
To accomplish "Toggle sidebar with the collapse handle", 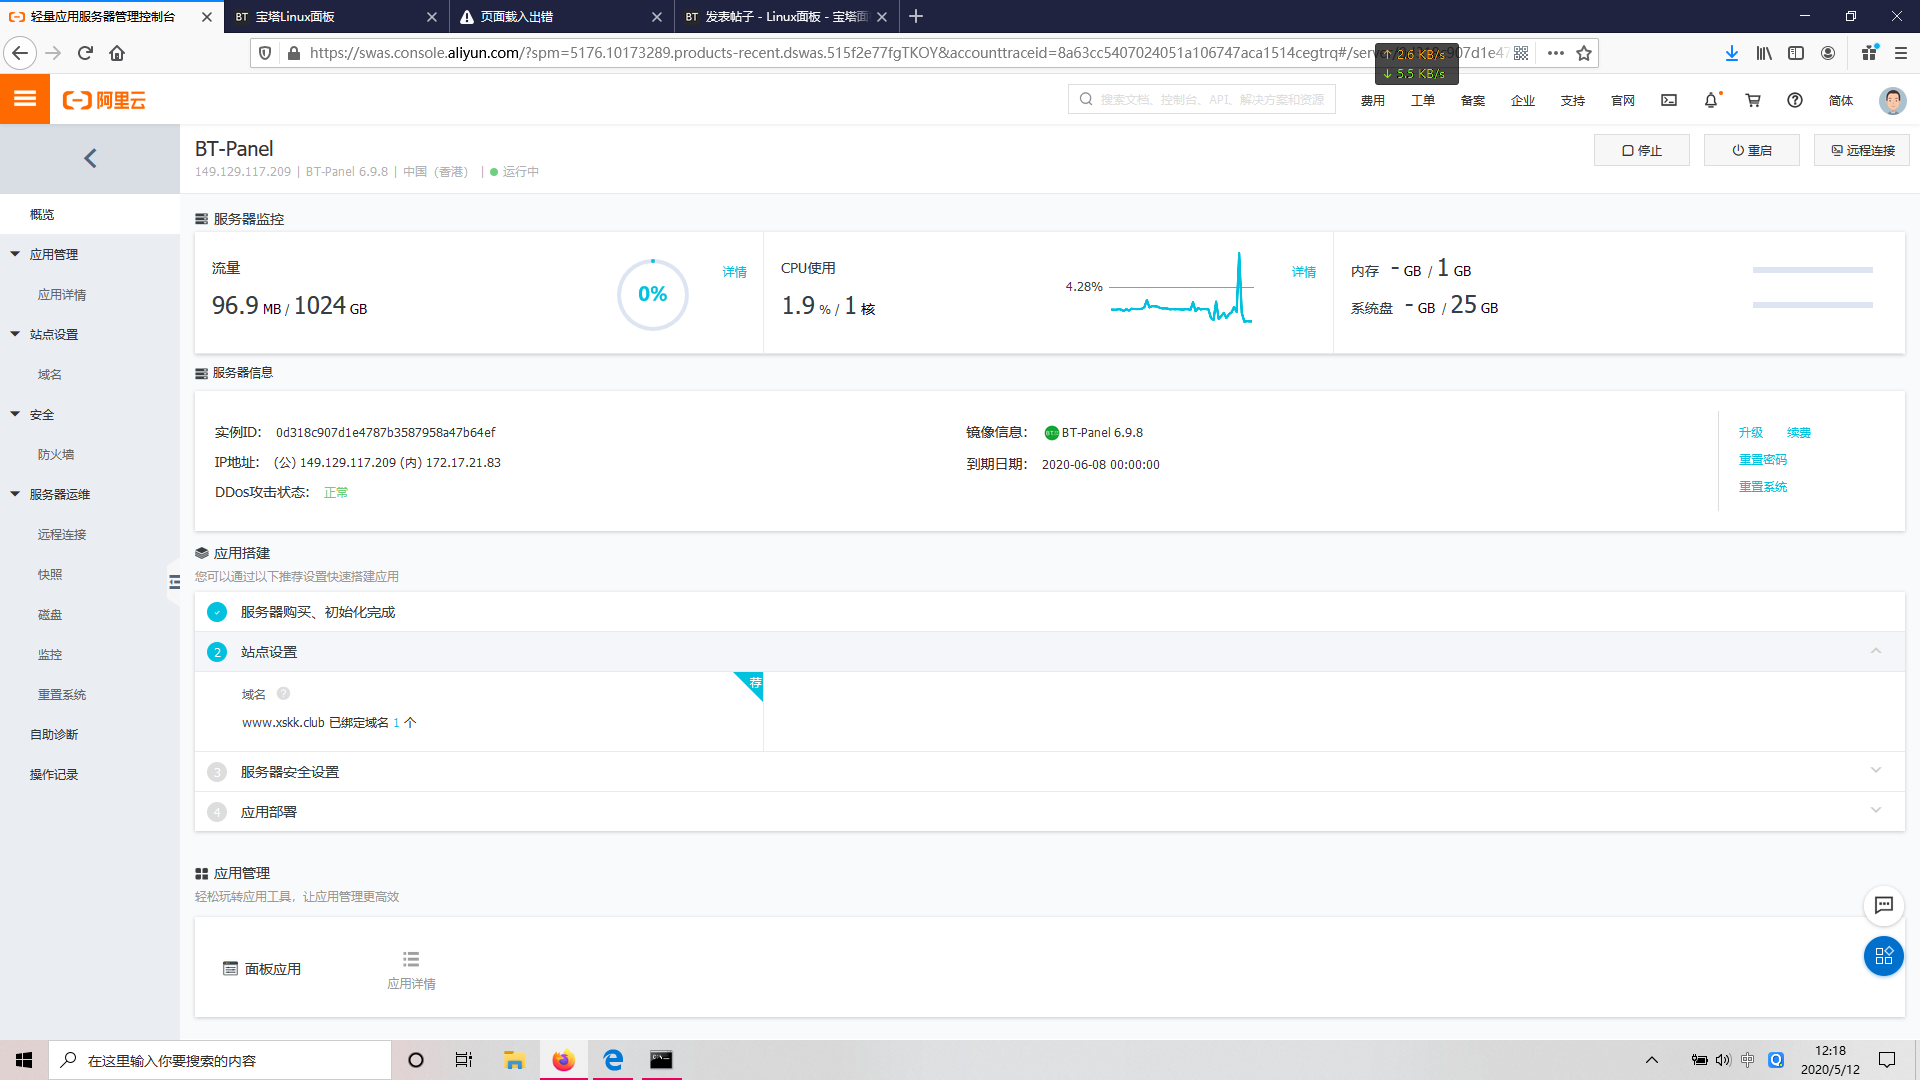I will pos(175,581).
